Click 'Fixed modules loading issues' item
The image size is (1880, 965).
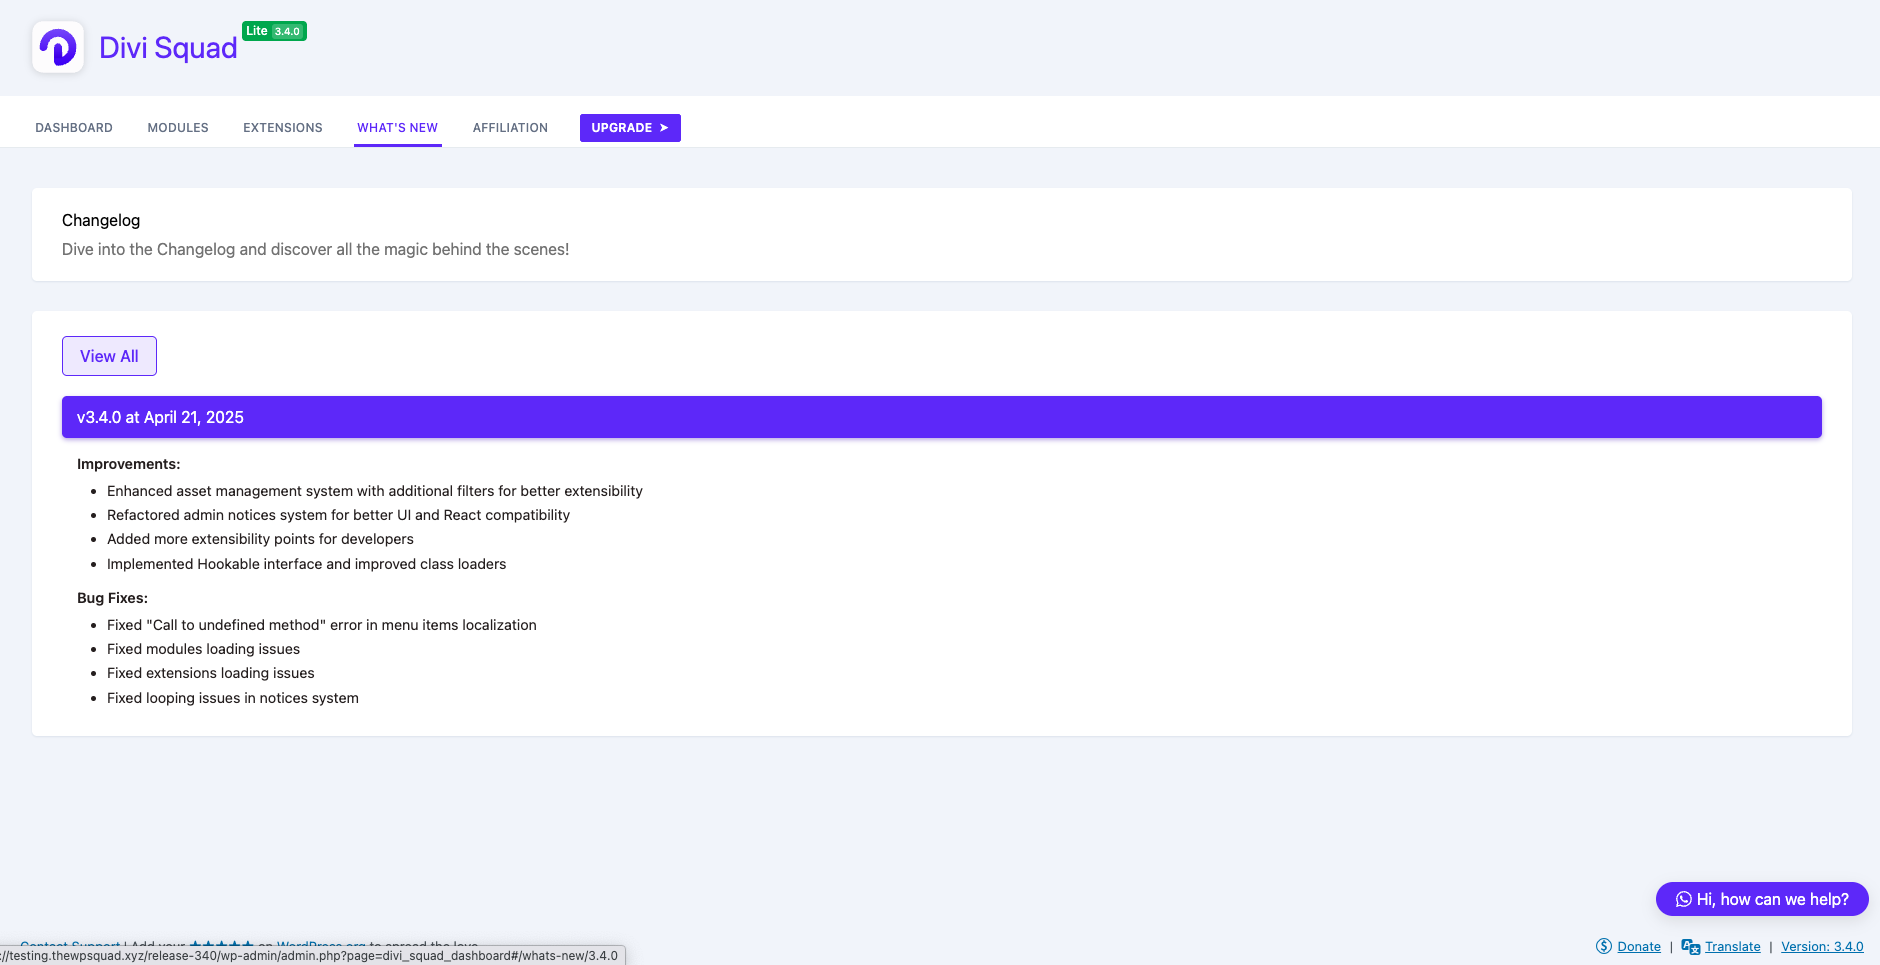(x=203, y=649)
